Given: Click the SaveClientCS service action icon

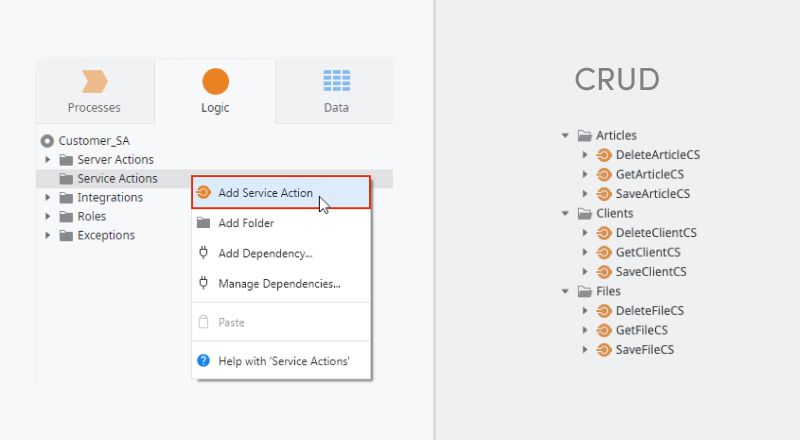Looking at the screenshot, I should [x=604, y=272].
